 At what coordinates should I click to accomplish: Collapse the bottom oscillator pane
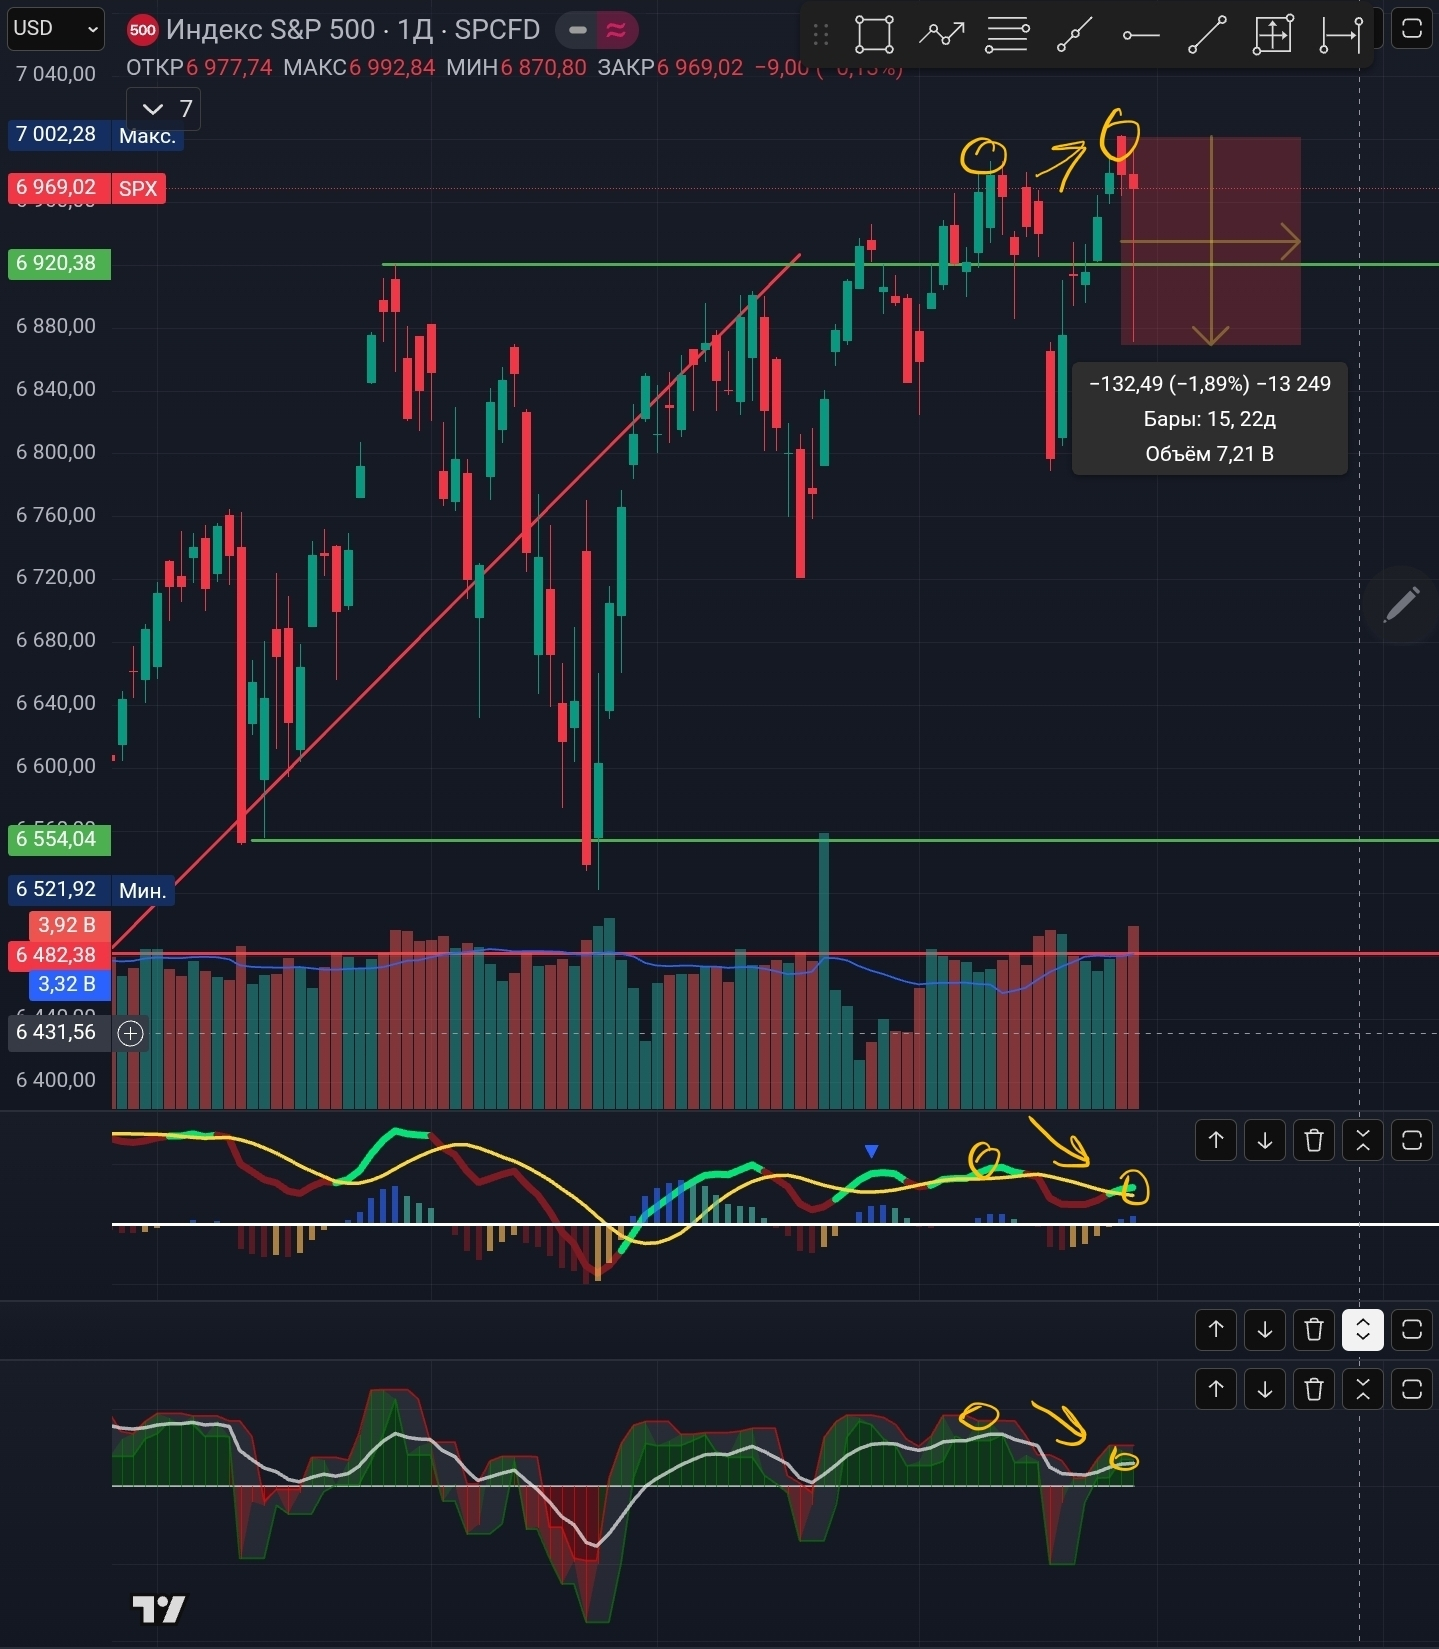(x=1363, y=1389)
